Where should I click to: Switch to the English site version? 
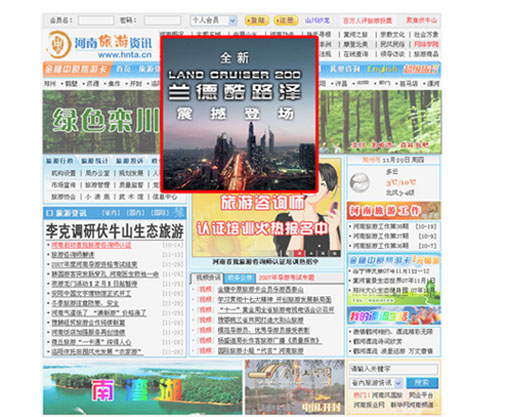(382, 69)
